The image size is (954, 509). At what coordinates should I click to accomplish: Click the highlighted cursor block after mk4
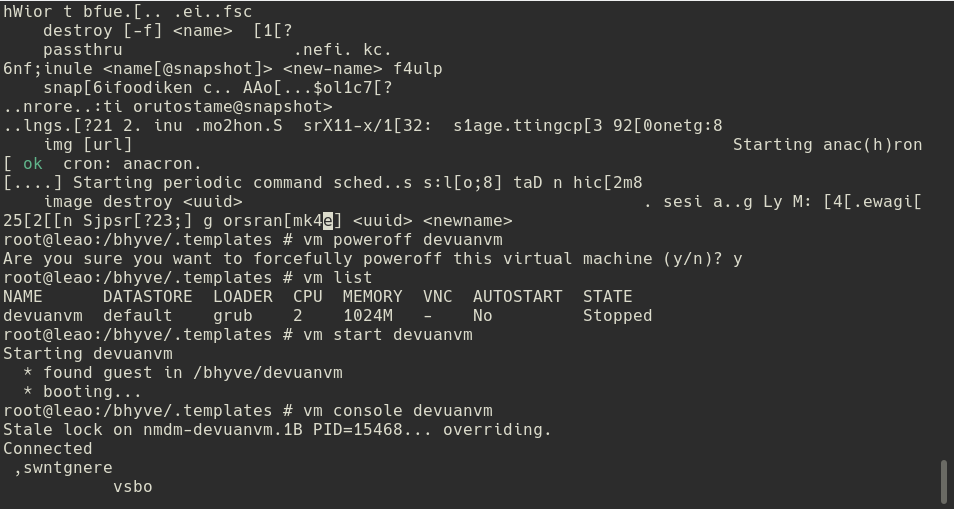pos(328,220)
